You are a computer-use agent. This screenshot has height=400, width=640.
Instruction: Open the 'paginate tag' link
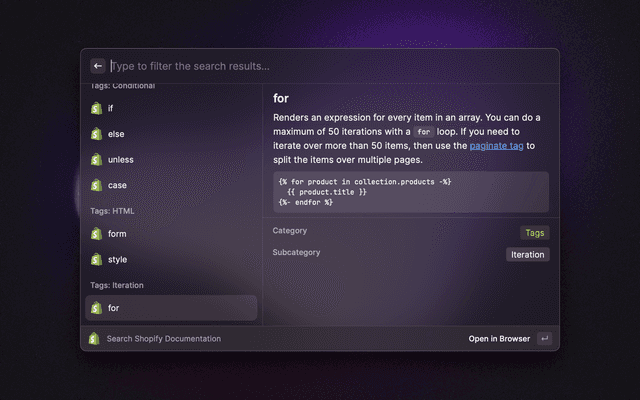[x=496, y=146]
